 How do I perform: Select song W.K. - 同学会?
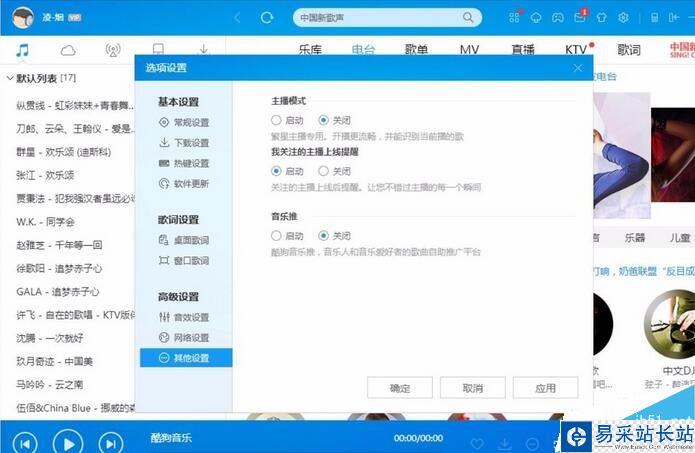click(45, 222)
